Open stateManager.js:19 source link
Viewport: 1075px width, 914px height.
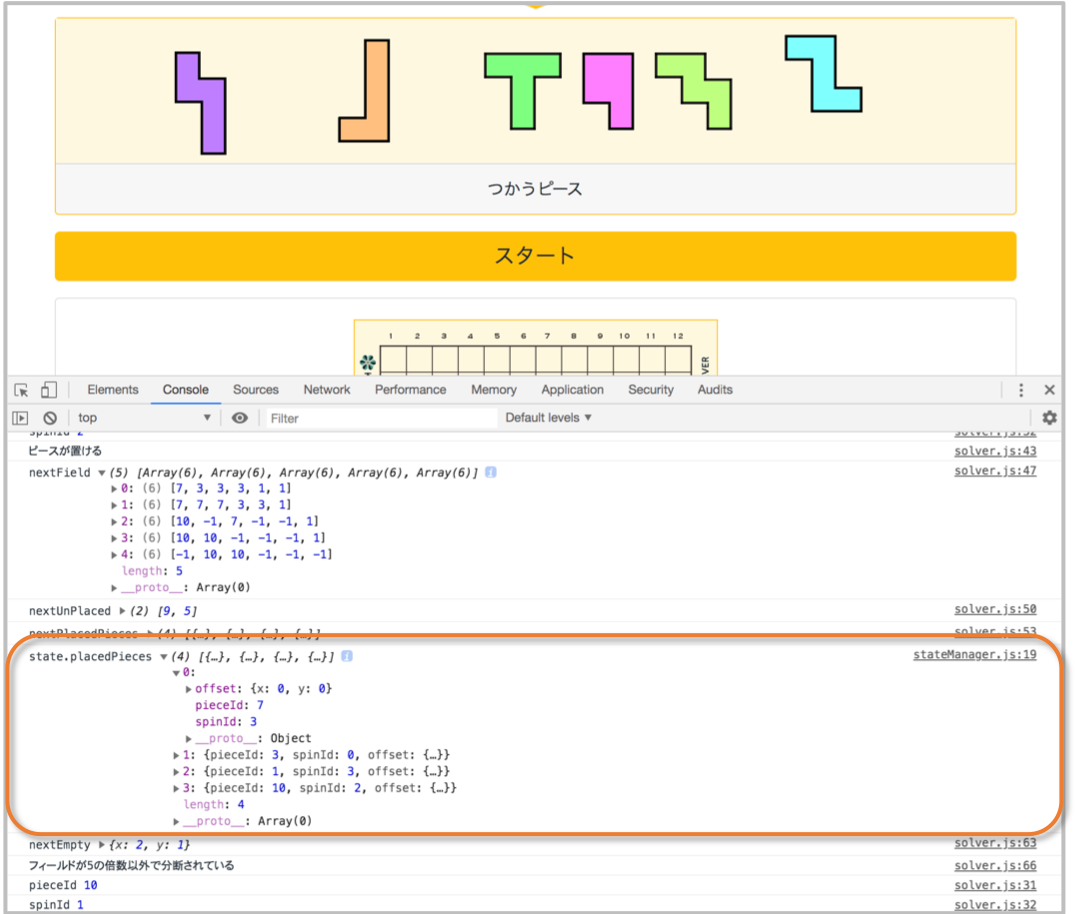click(x=974, y=654)
